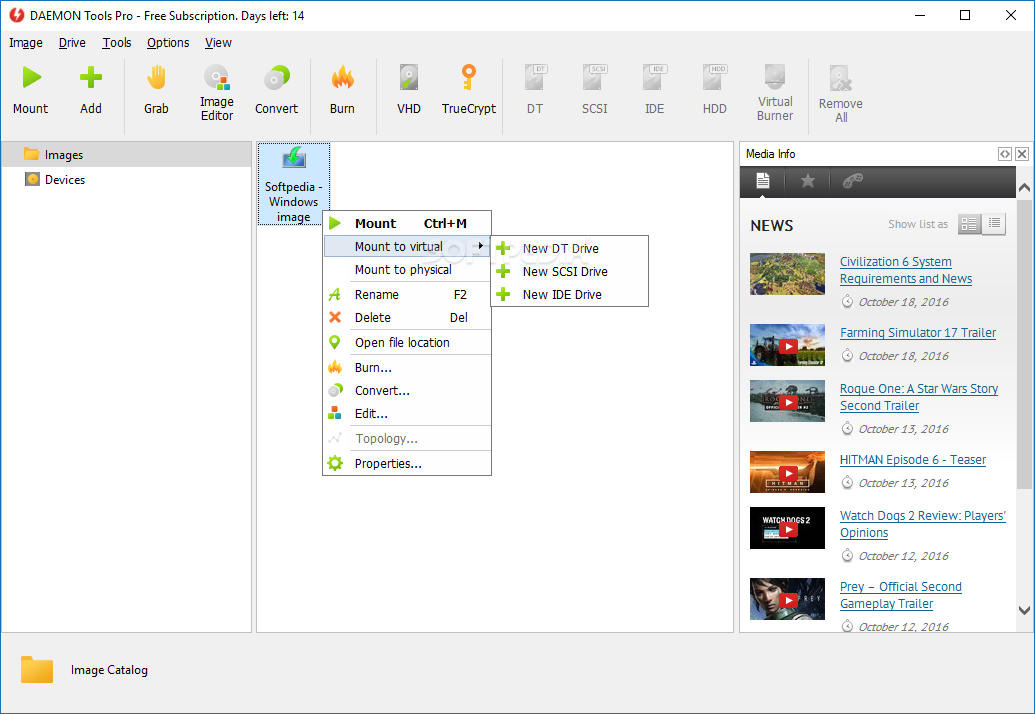This screenshot has width=1035, height=714.
Task: Show news as thumbnail list view
Action: pos(969,224)
